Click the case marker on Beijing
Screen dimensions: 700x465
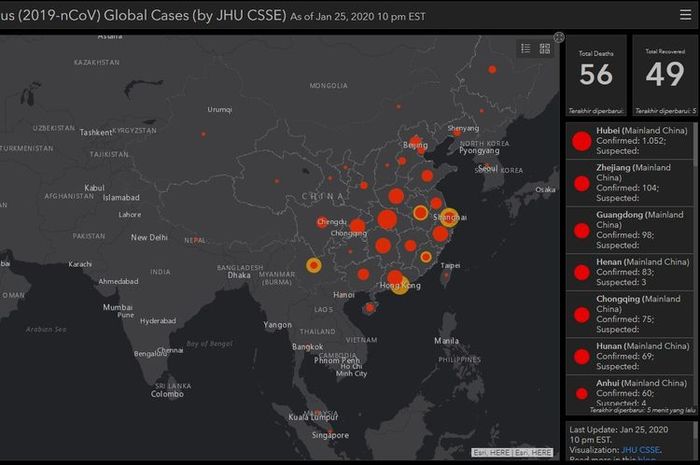(x=416, y=143)
